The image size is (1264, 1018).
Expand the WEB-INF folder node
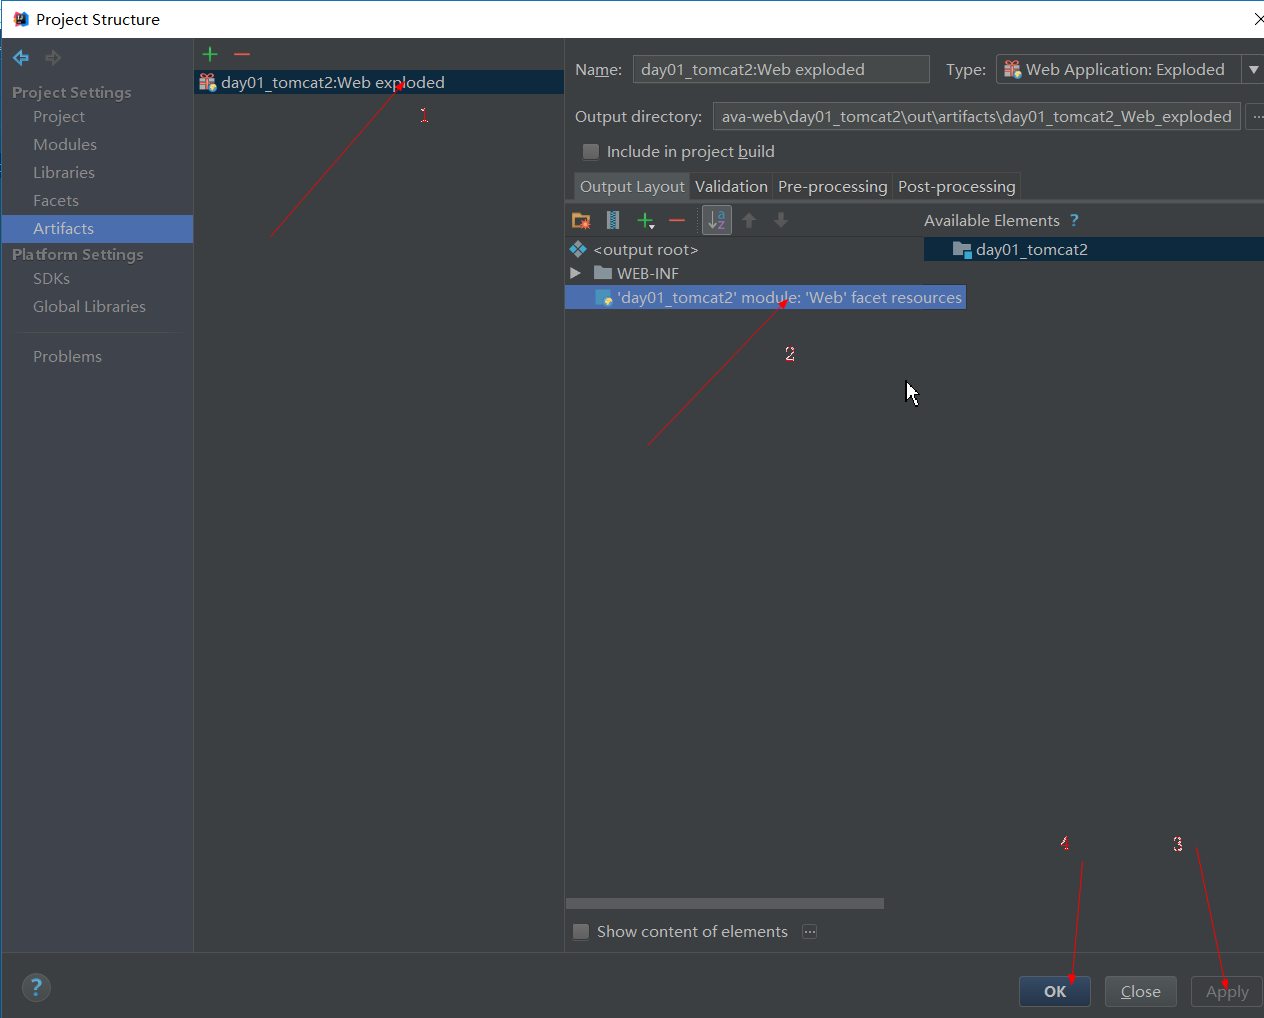pyautogui.click(x=575, y=273)
